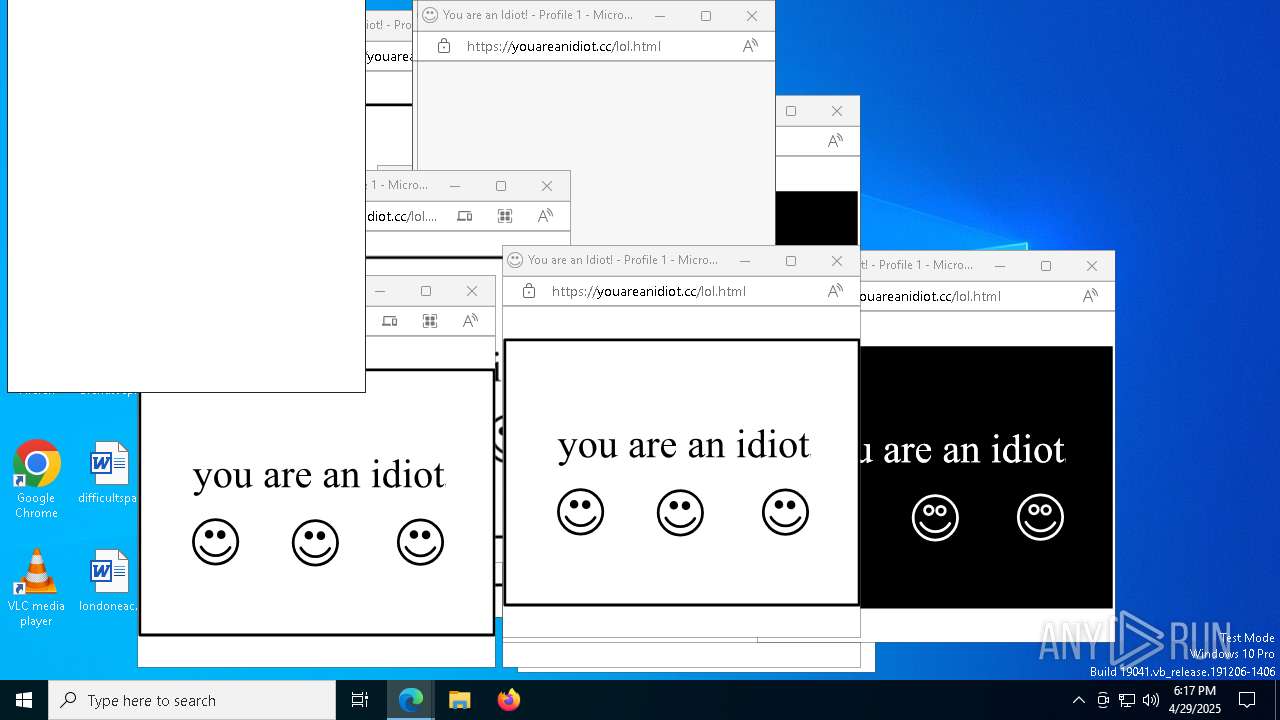Click URL in black-page window address bar
This screenshot has height=720, width=1280.
pos(931,296)
